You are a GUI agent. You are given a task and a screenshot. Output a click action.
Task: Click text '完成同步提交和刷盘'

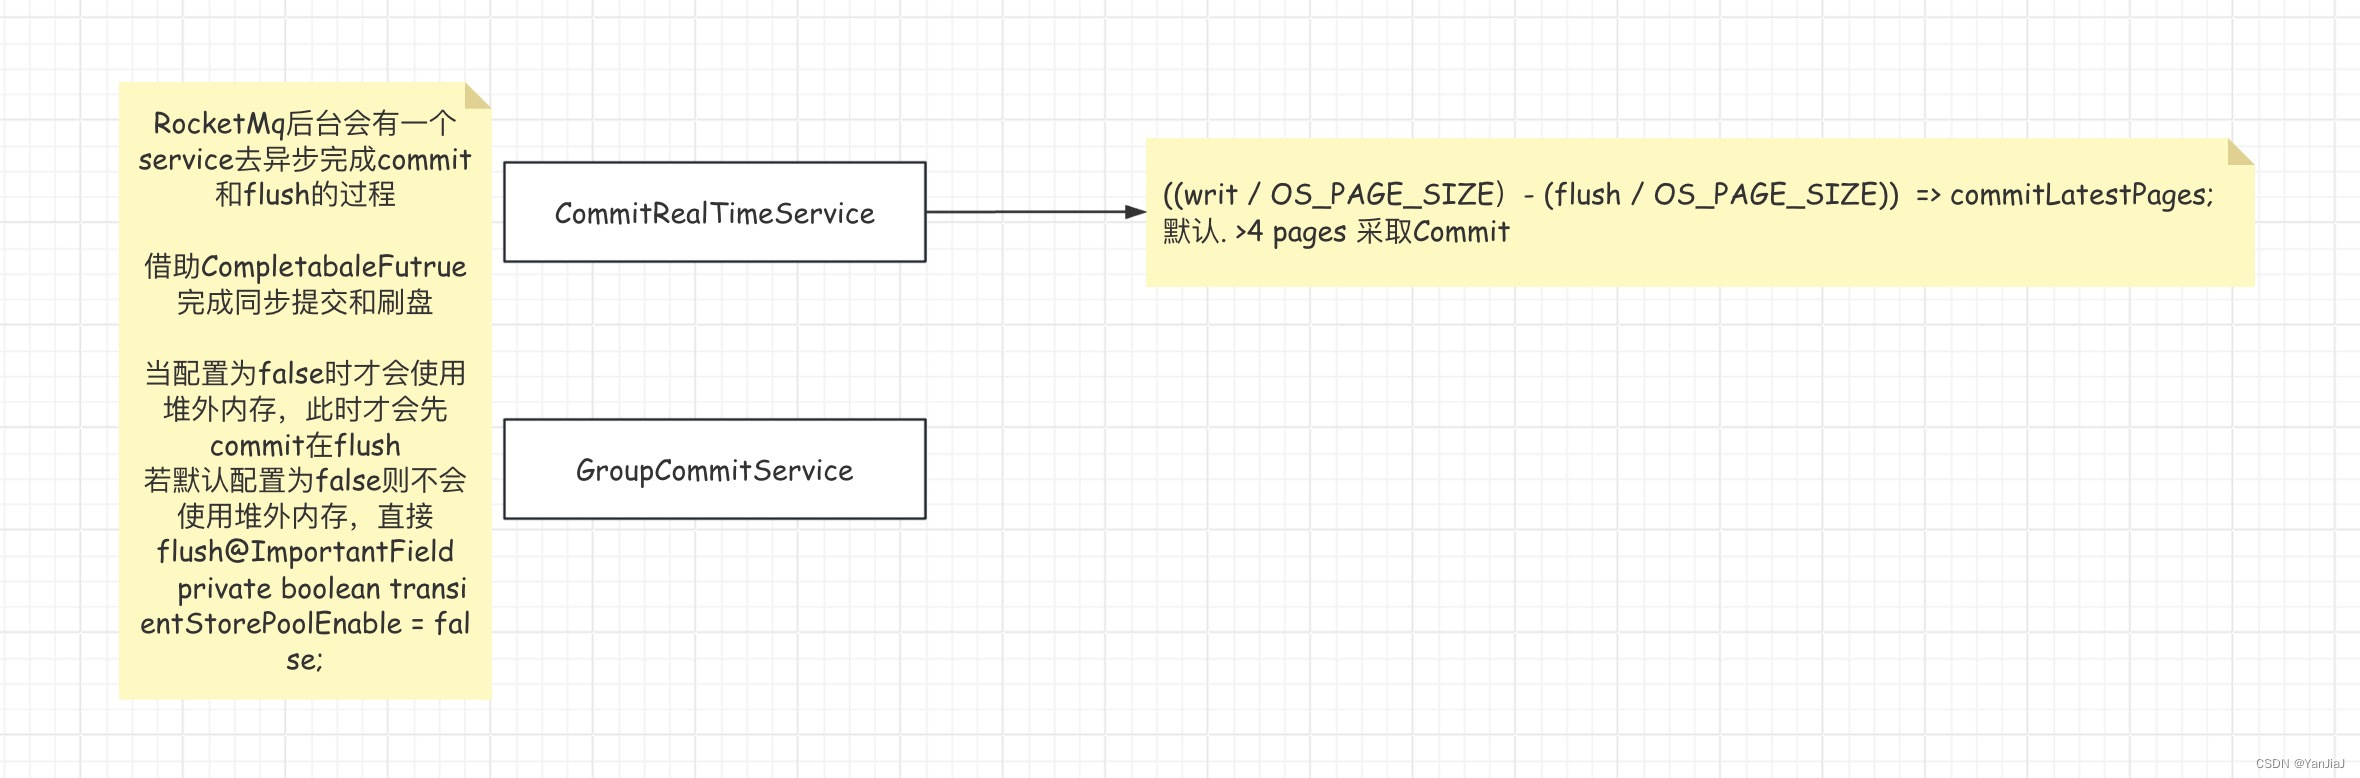coord(305,302)
